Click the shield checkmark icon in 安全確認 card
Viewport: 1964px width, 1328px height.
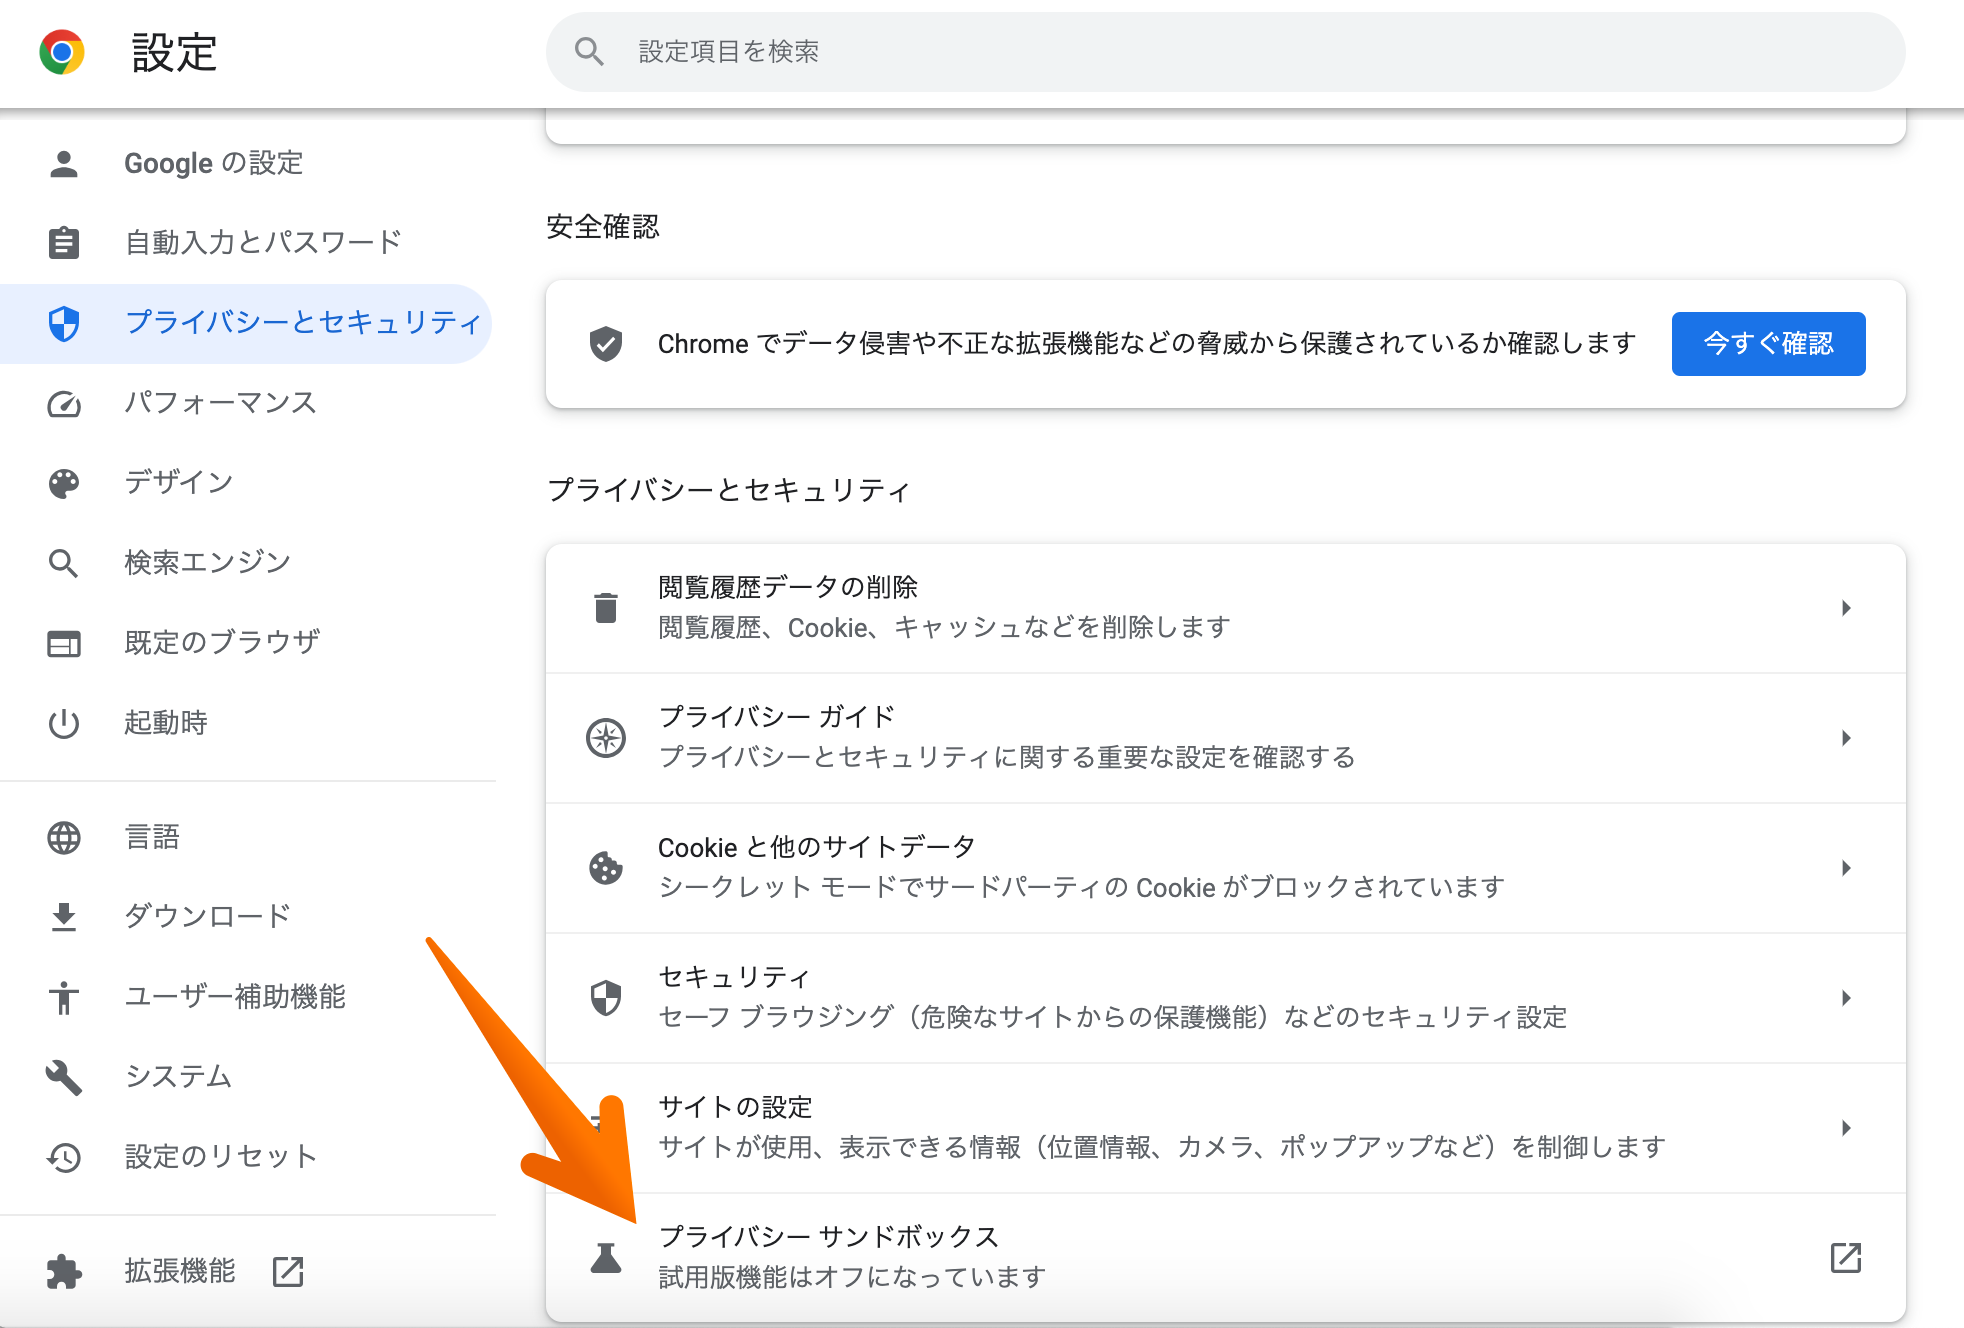[x=605, y=344]
